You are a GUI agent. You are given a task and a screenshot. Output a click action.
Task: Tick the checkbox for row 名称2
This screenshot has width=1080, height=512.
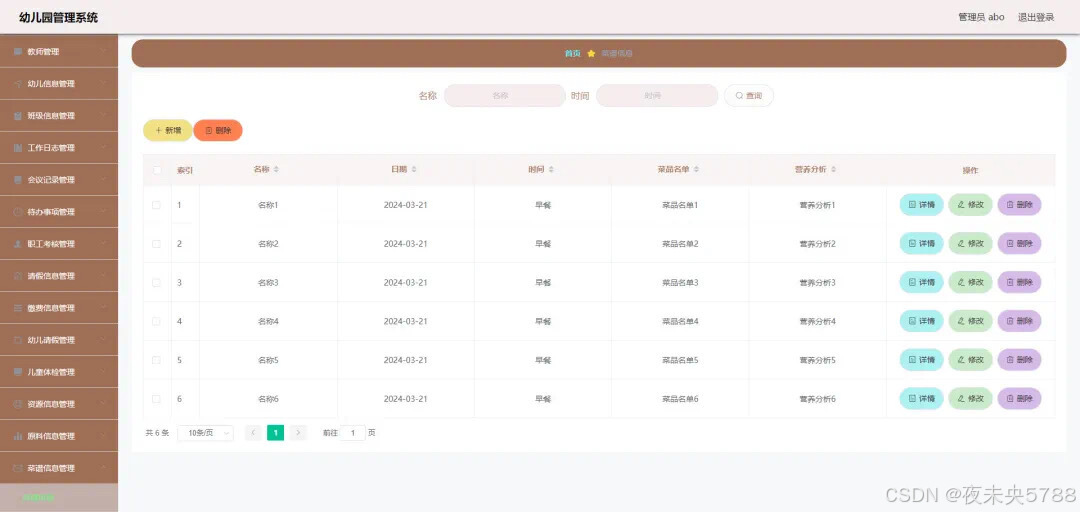(x=156, y=244)
